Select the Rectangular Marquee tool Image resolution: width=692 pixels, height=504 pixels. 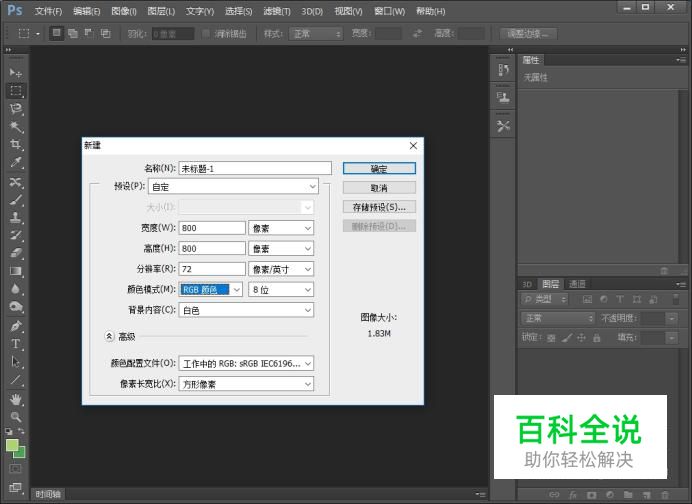[16, 91]
